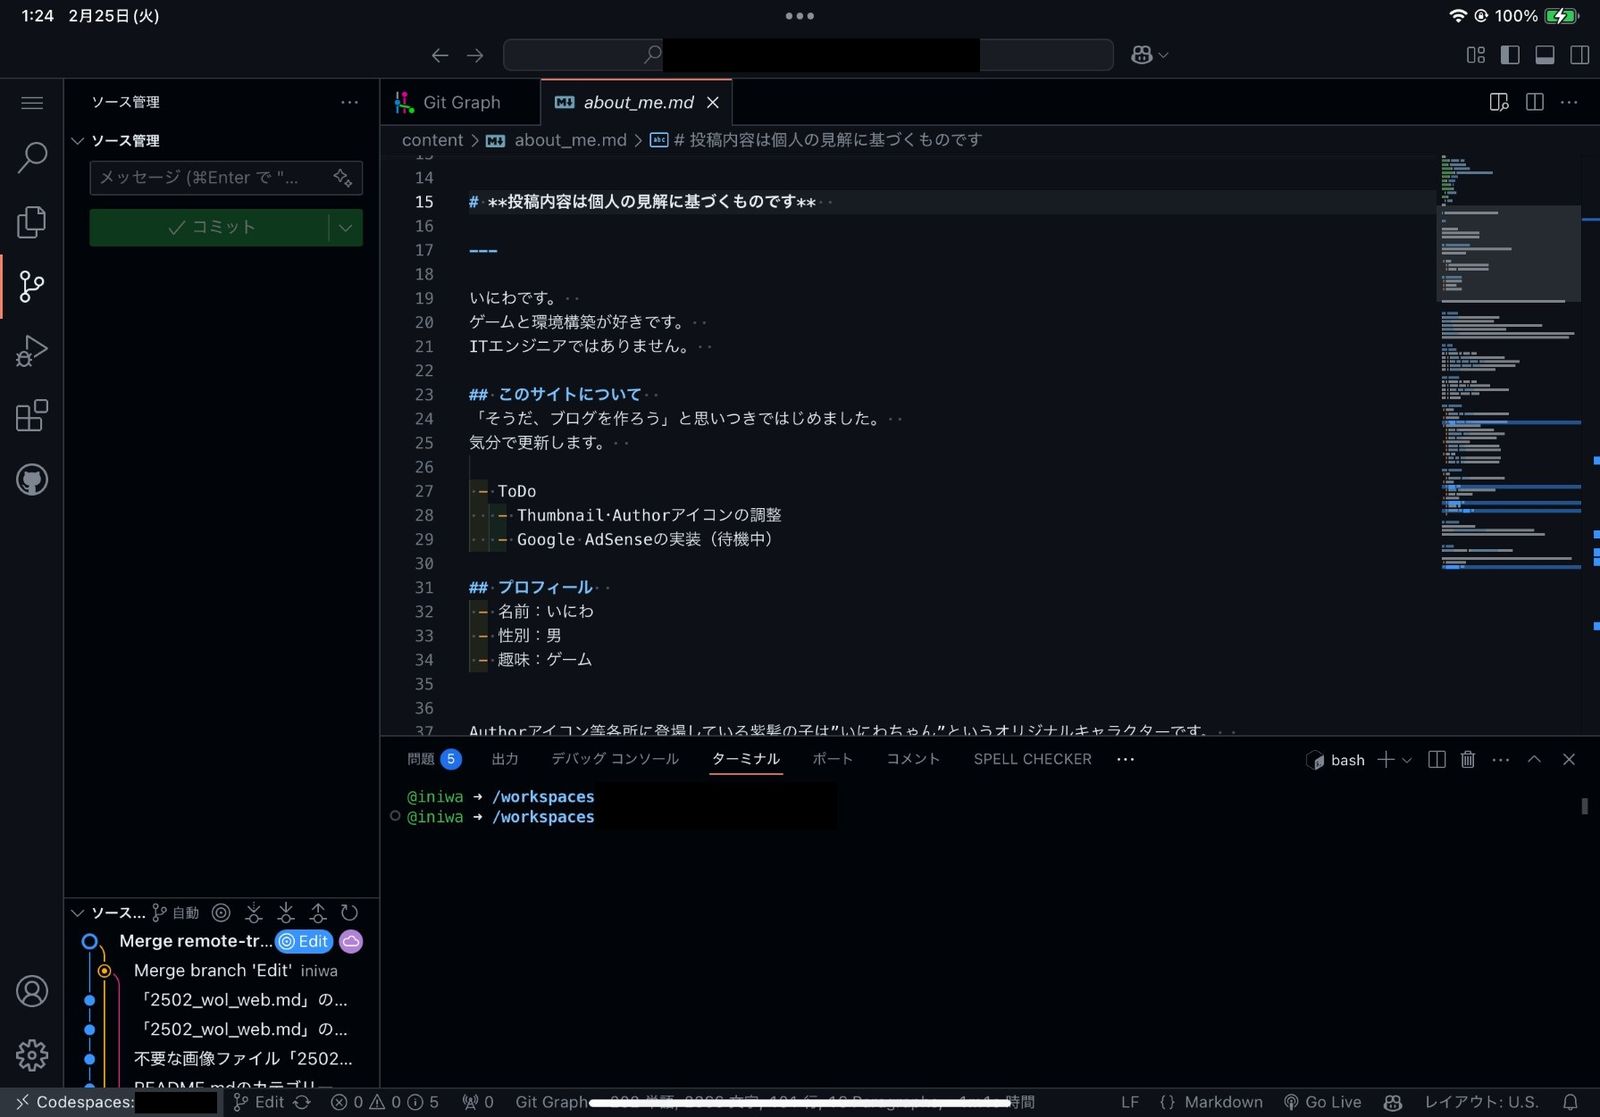Click the pull icon in the source control graph panel
This screenshot has height=1117, width=1600.
point(286,912)
